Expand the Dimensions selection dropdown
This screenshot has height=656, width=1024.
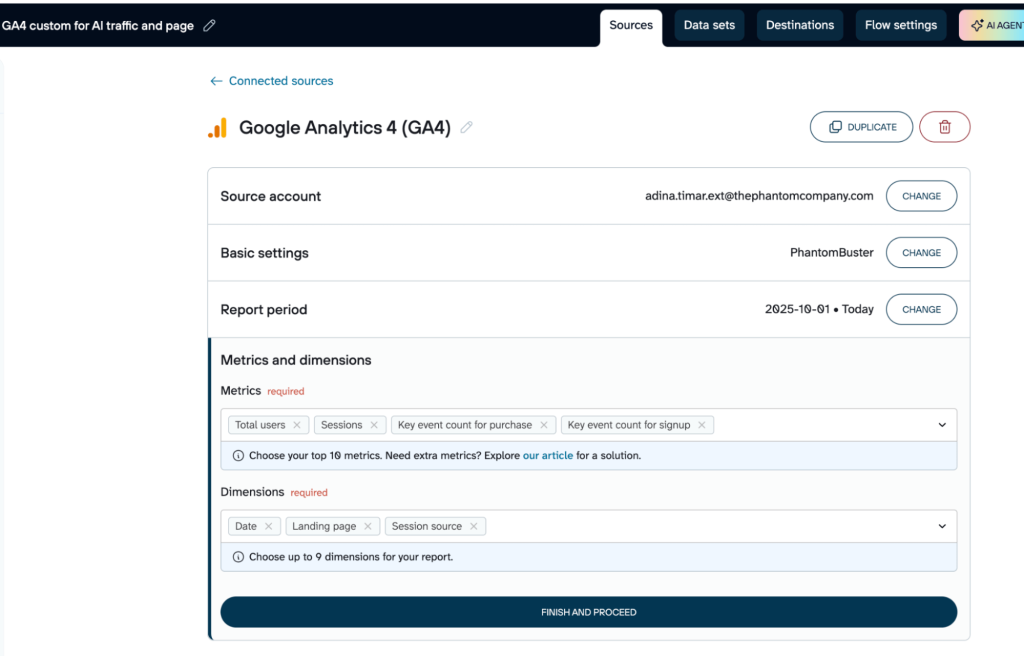click(941, 525)
